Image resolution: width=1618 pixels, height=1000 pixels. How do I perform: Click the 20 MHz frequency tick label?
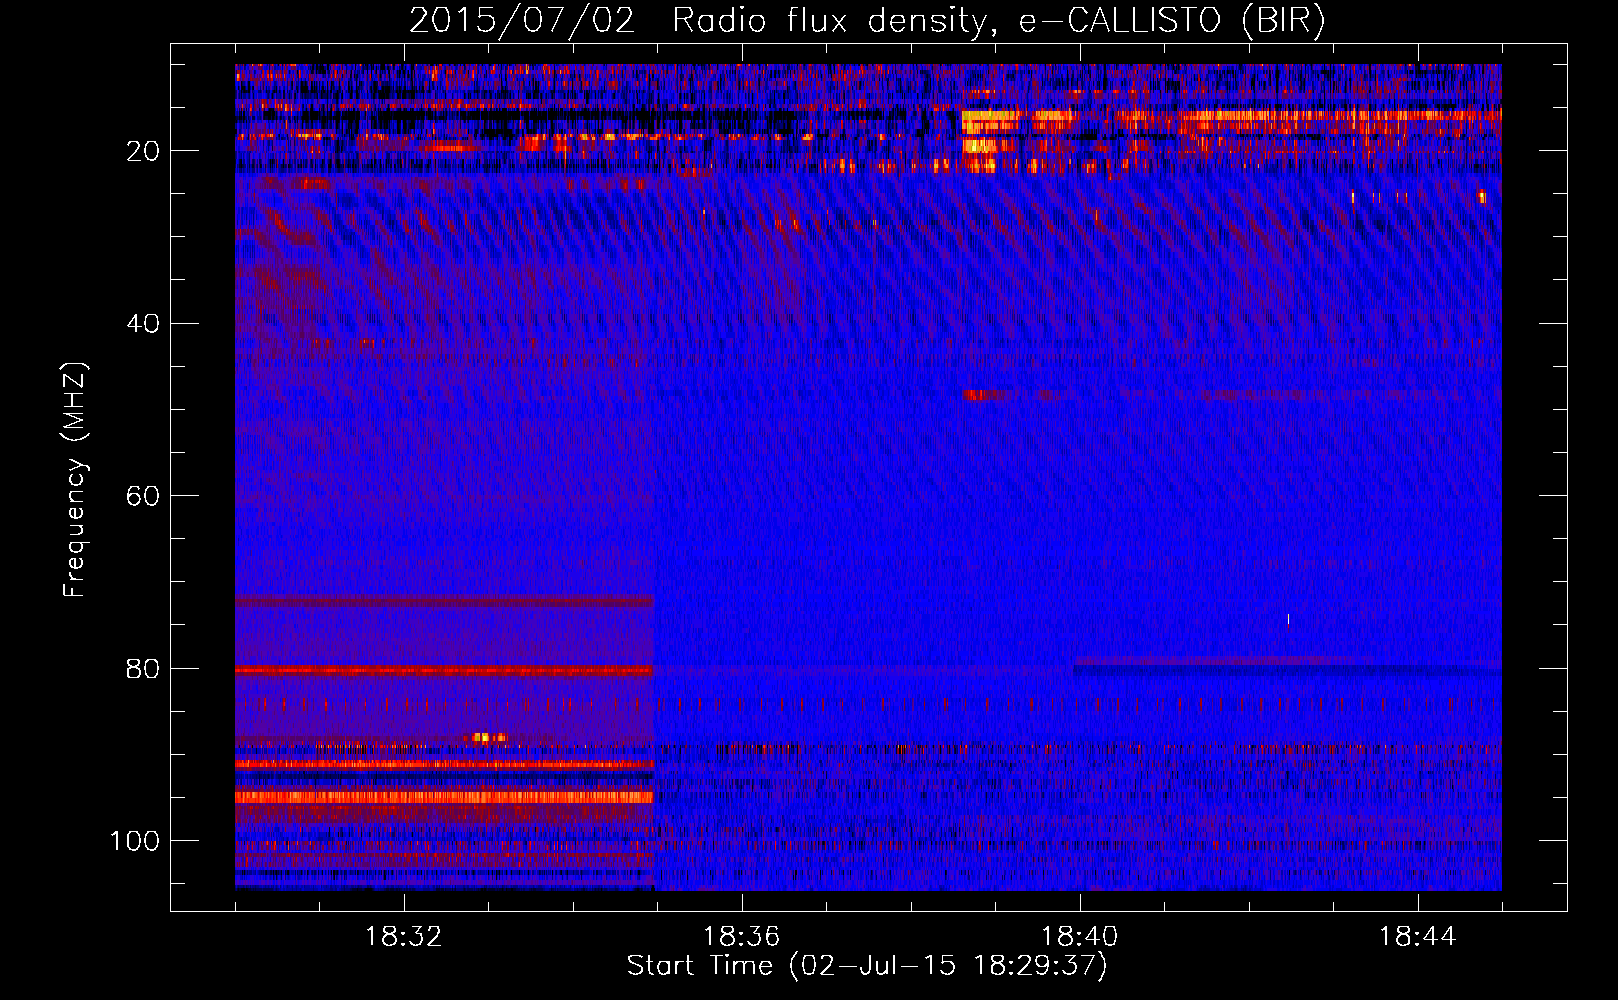(x=144, y=151)
